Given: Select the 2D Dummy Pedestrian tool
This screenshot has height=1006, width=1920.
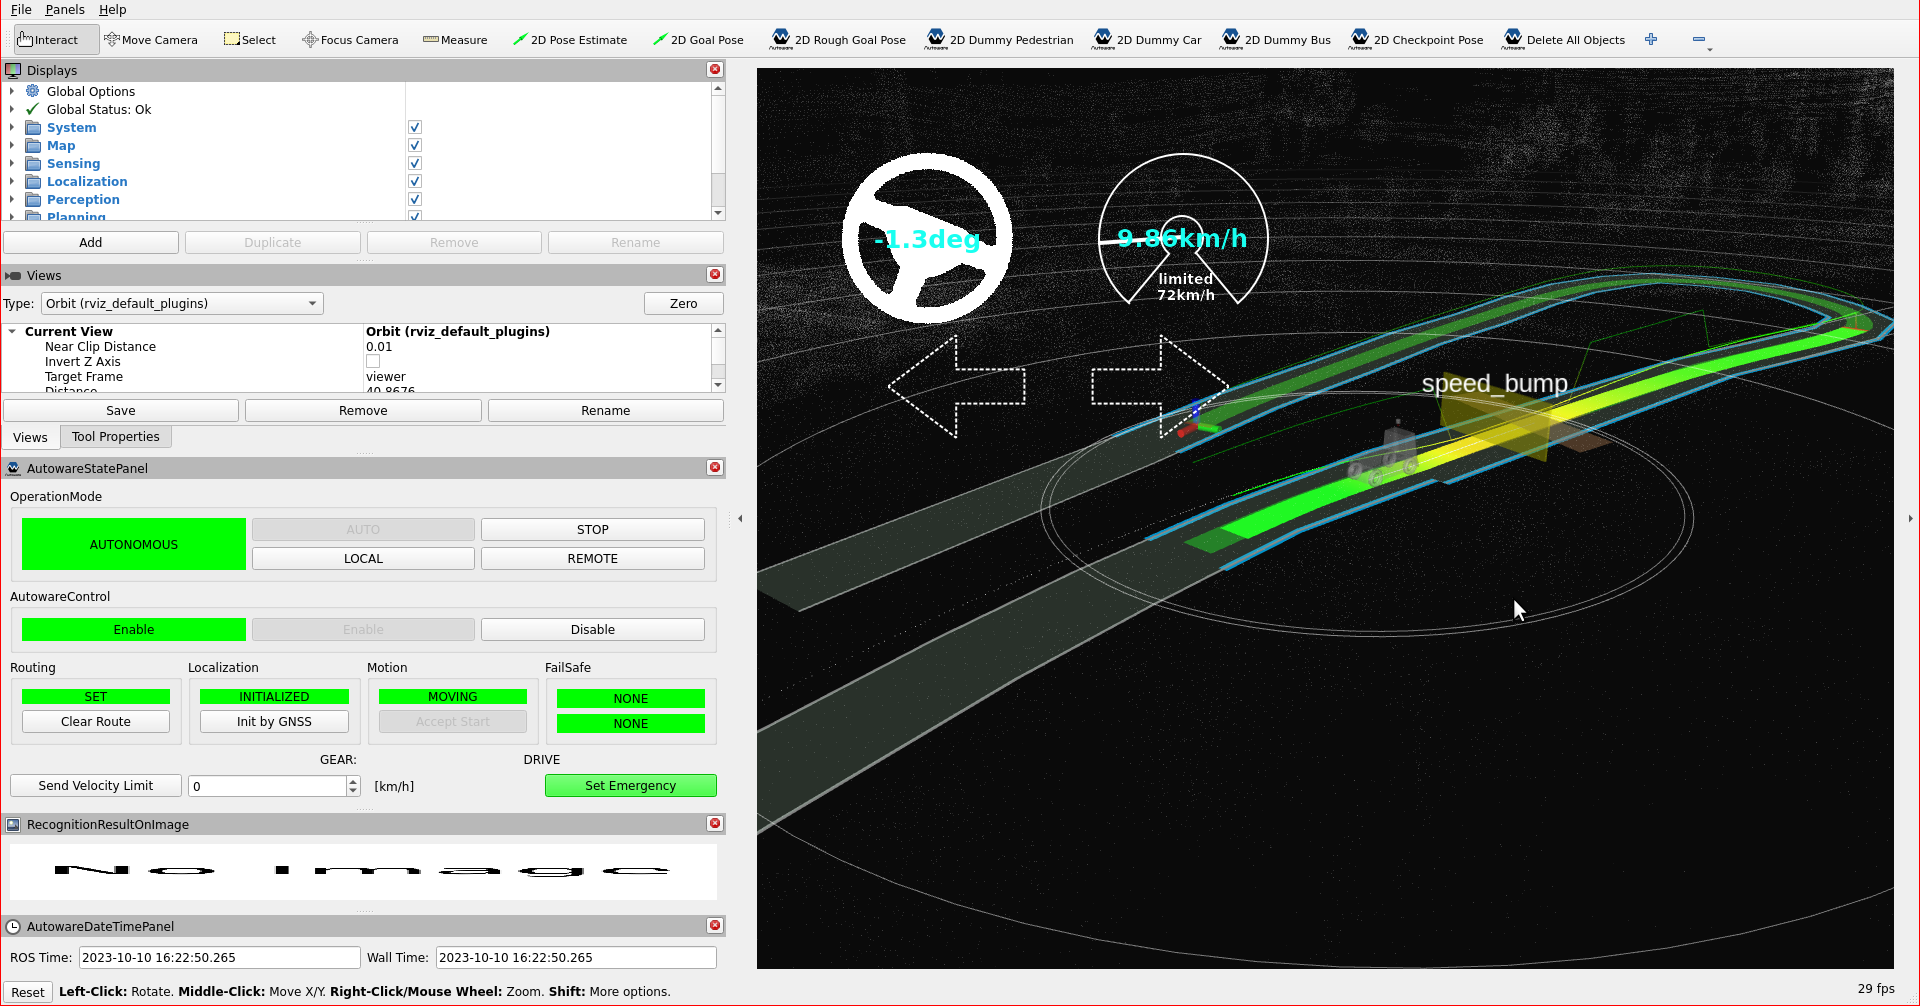Looking at the screenshot, I should 998,39.
